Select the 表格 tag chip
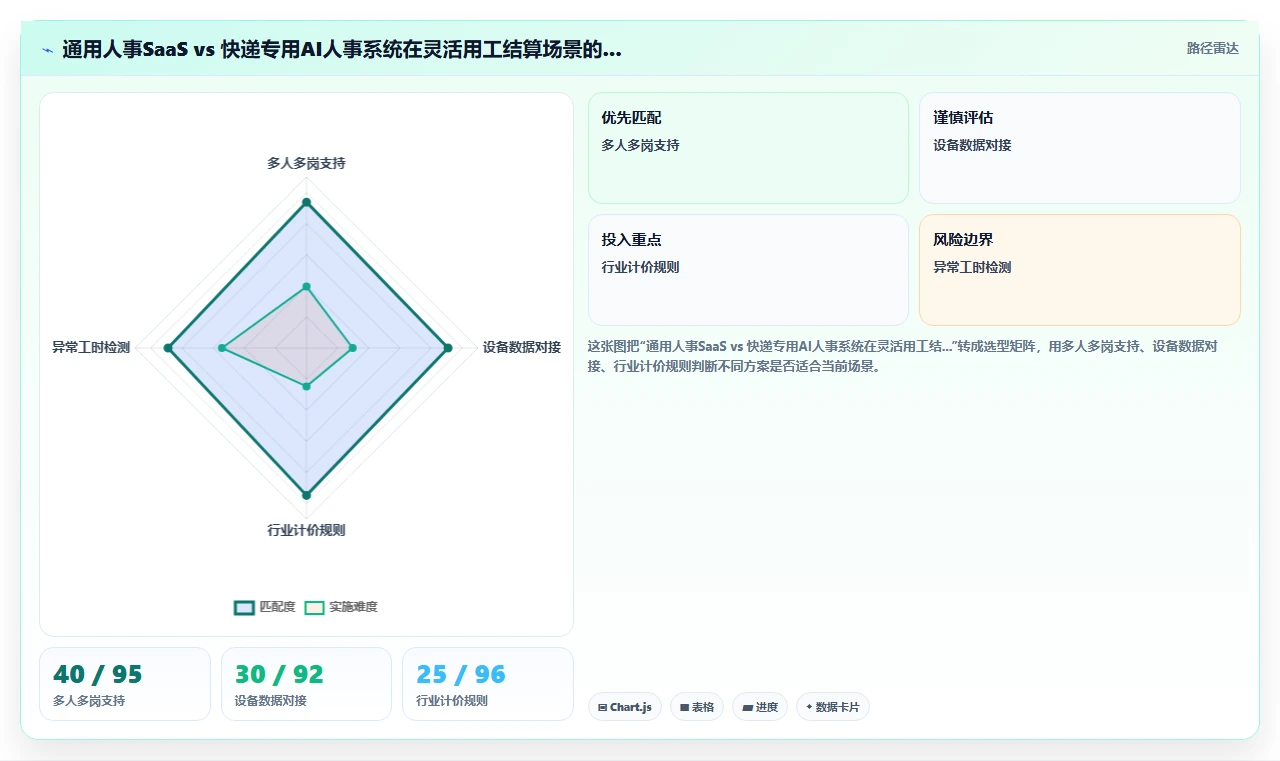This screenshot has width=1280, height=761. [697, 707]
